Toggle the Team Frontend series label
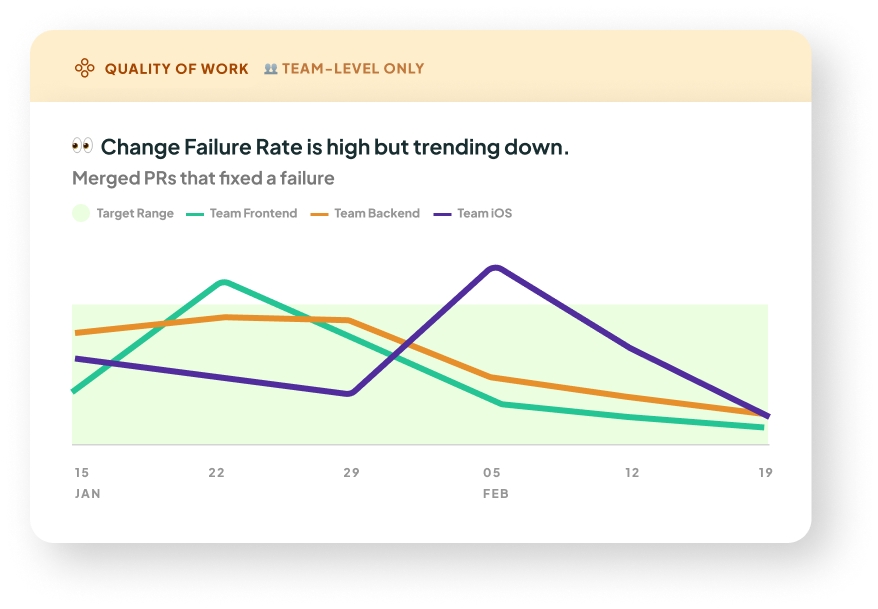The image size is (878, 609). tap(253, 213)
